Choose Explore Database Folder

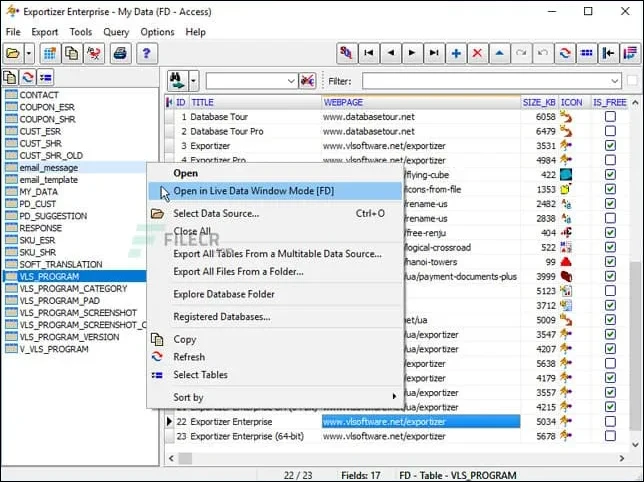coord(275,294)
